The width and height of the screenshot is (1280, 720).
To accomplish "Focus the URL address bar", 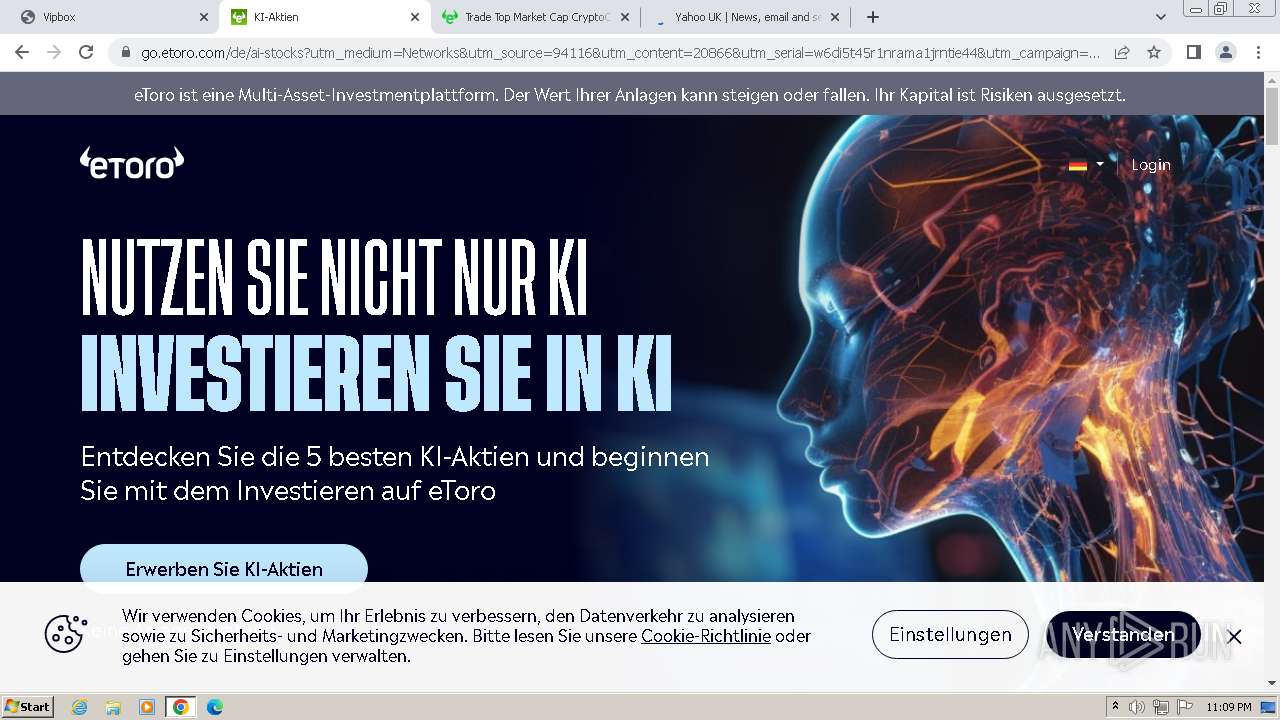I will coord(620,53).
